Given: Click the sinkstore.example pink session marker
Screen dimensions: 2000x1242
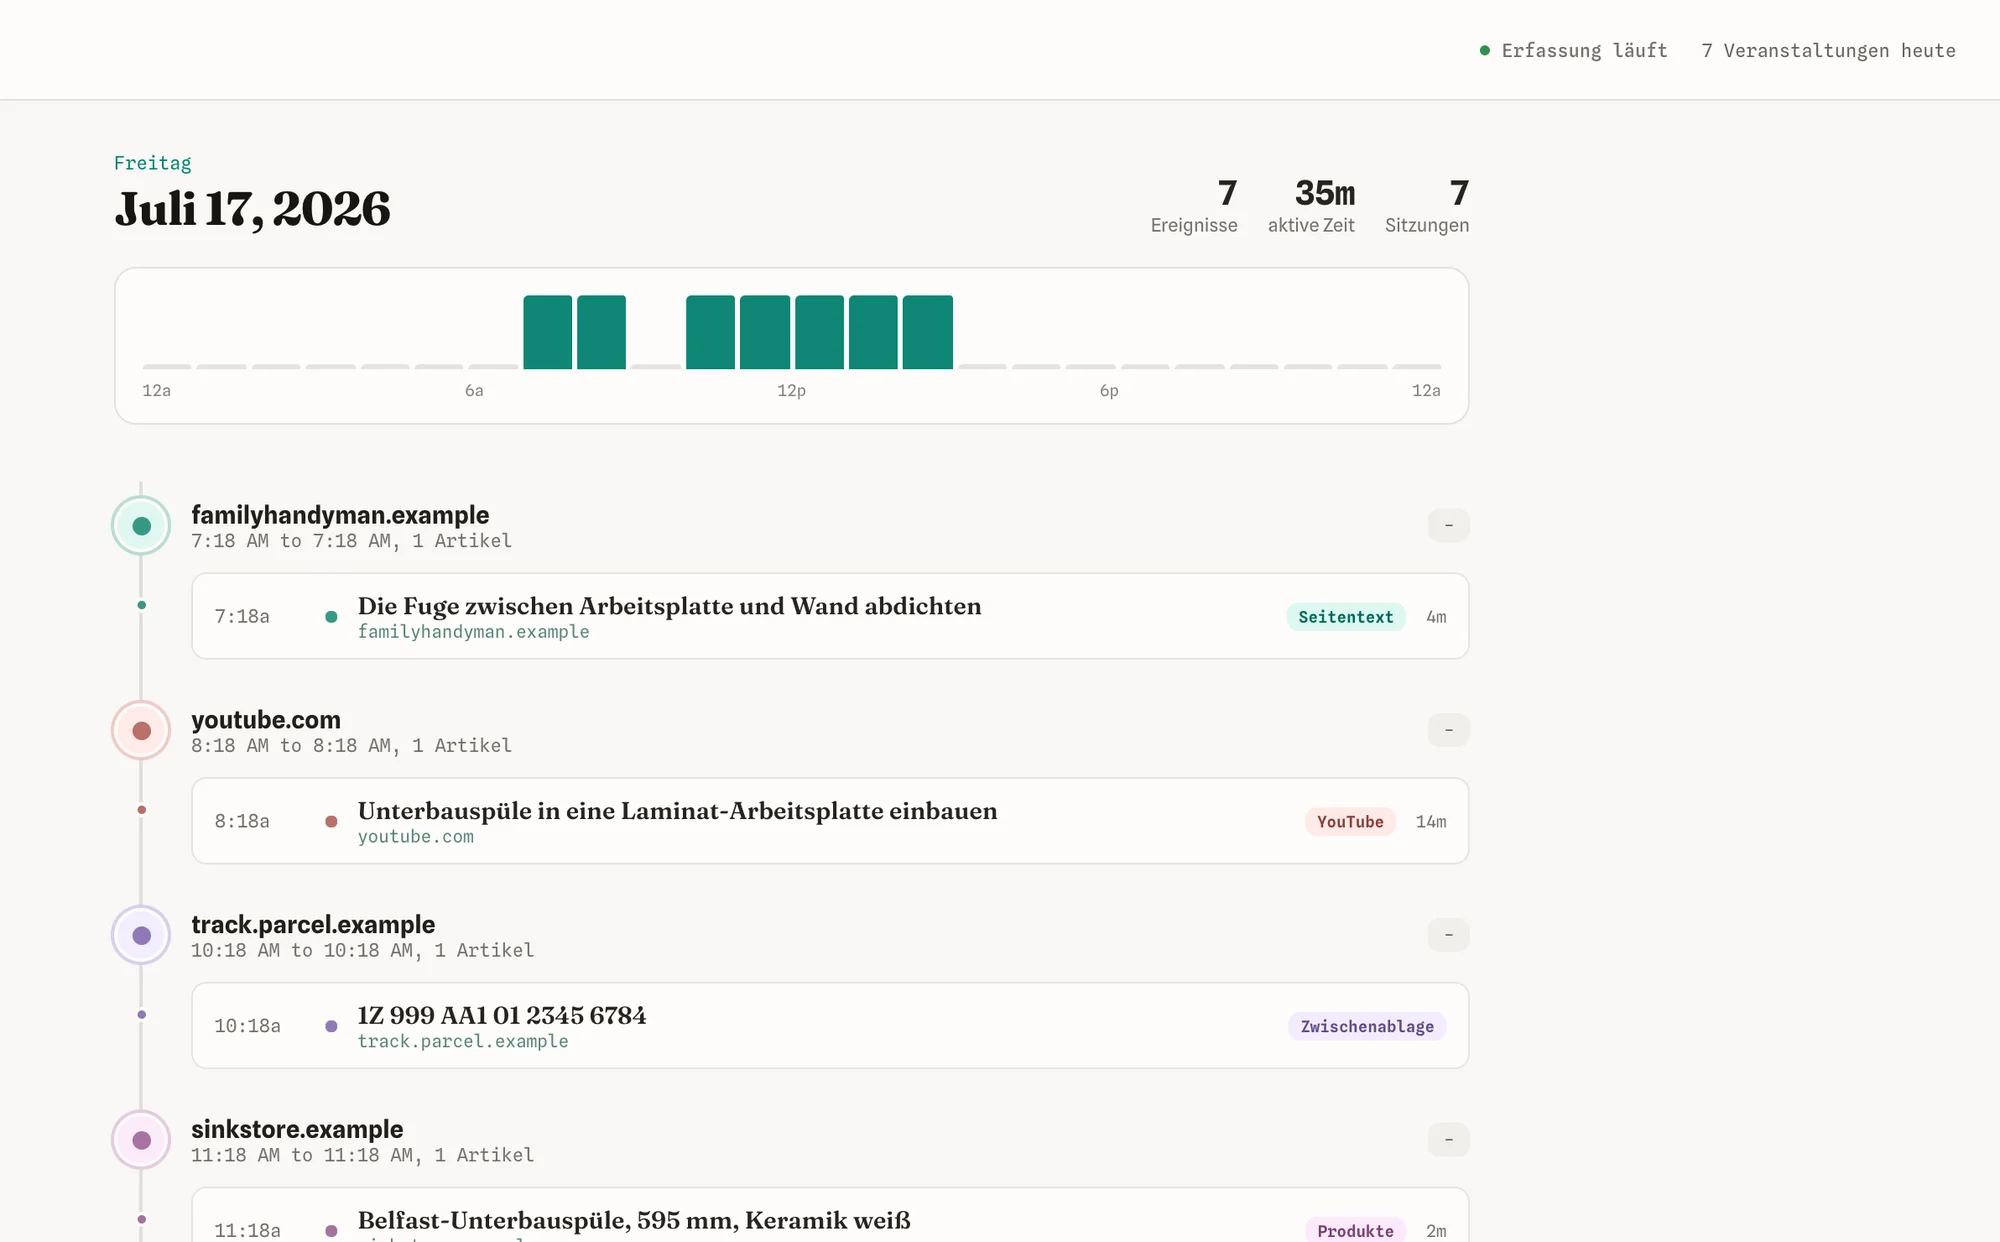Looking at the screenshot, I should pyautogui.click(x=141, y=1140).
